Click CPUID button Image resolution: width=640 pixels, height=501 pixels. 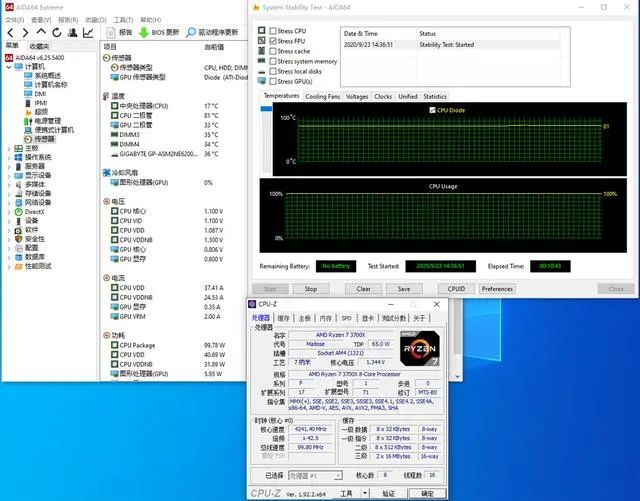456,289
